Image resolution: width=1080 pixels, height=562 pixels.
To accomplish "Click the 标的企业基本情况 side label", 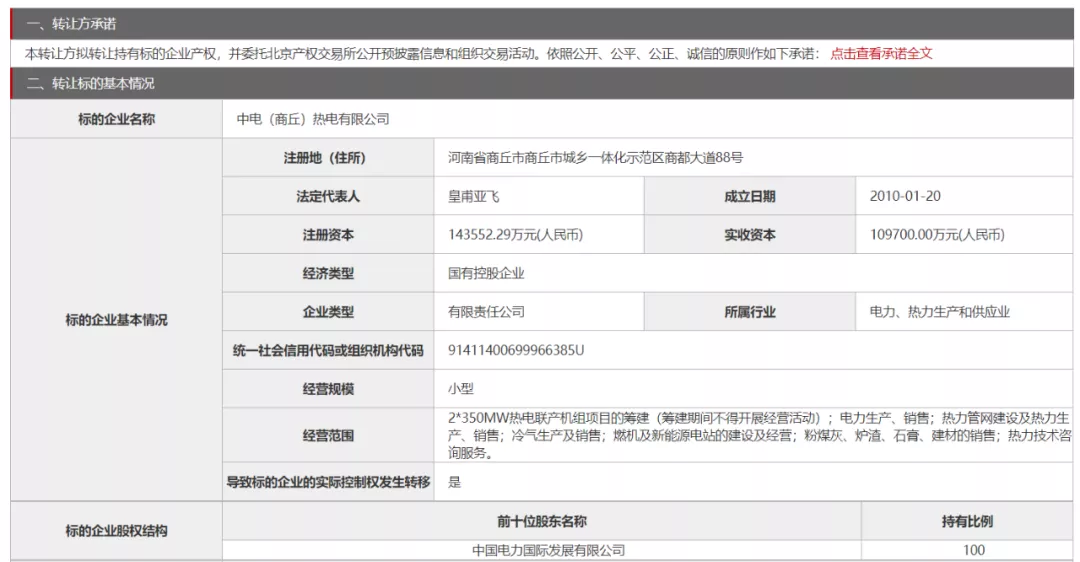I will [x=116, y=320].
